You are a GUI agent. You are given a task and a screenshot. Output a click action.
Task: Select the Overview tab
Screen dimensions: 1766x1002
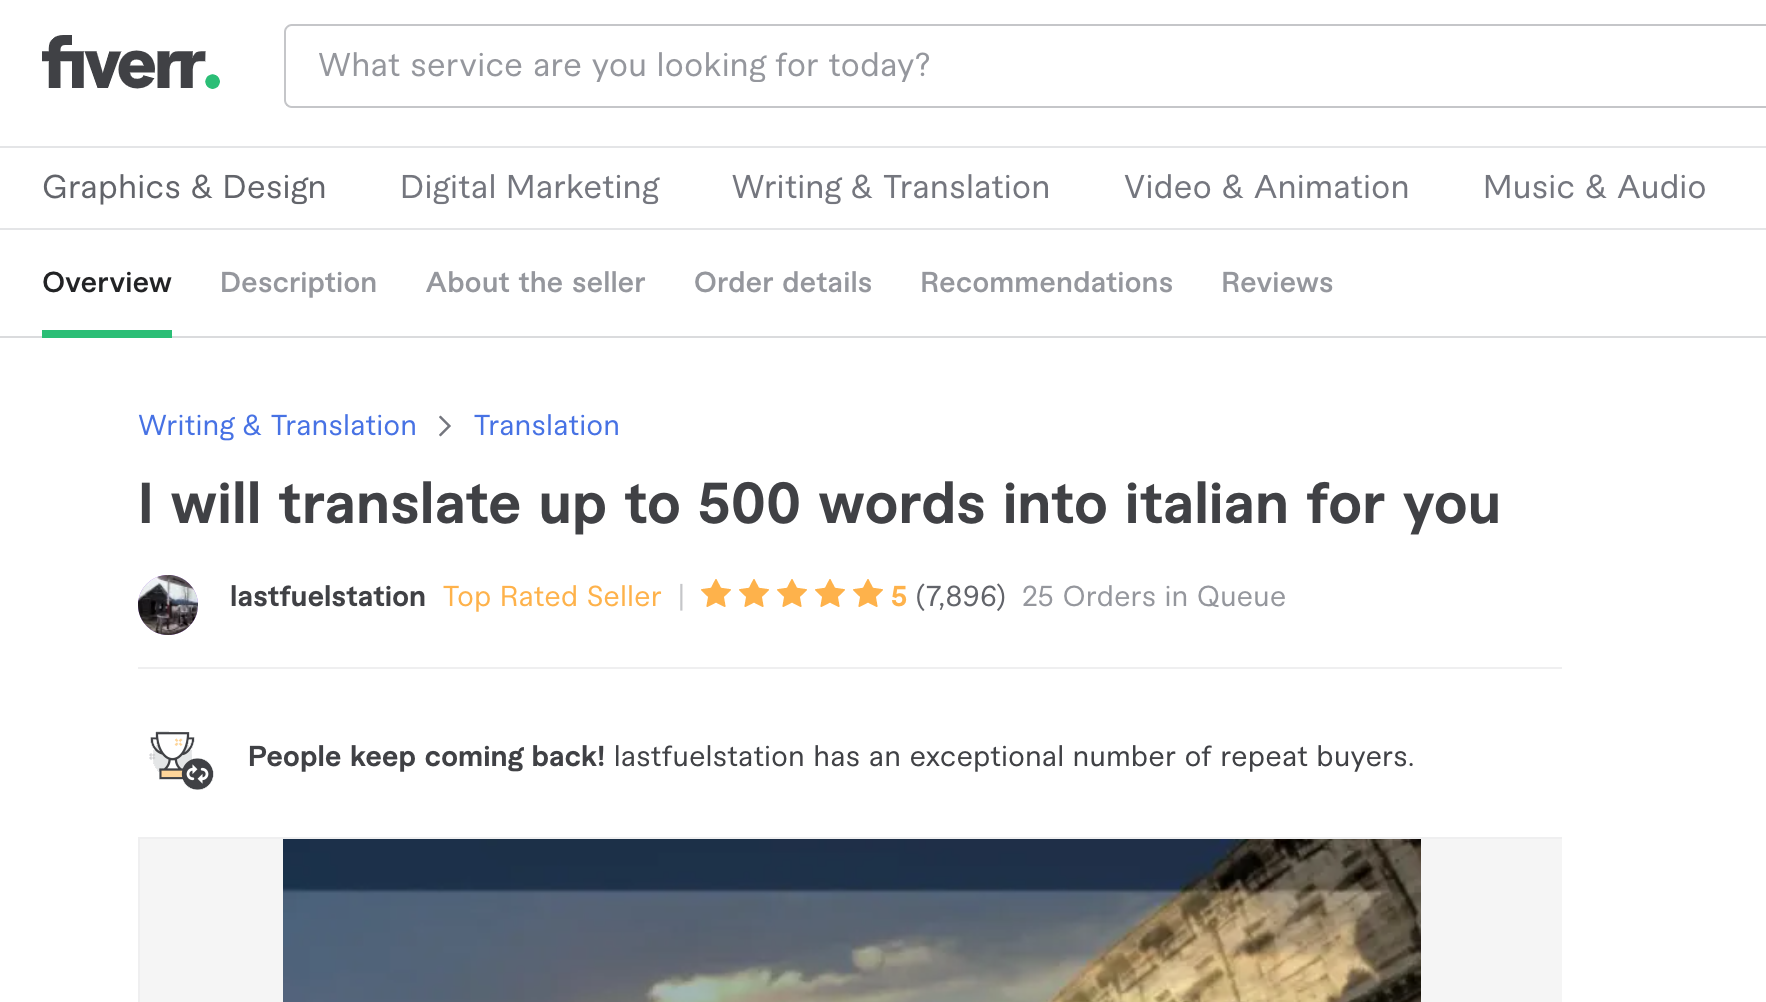click(x=107, y=283)
